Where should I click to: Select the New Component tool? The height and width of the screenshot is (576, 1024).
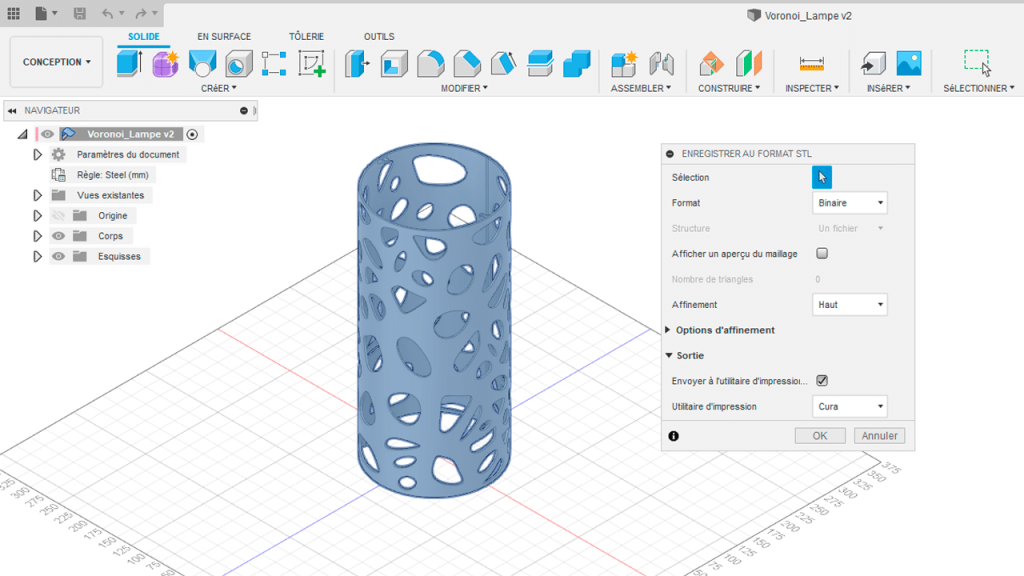pyautogui.click(x=624, y=64)
